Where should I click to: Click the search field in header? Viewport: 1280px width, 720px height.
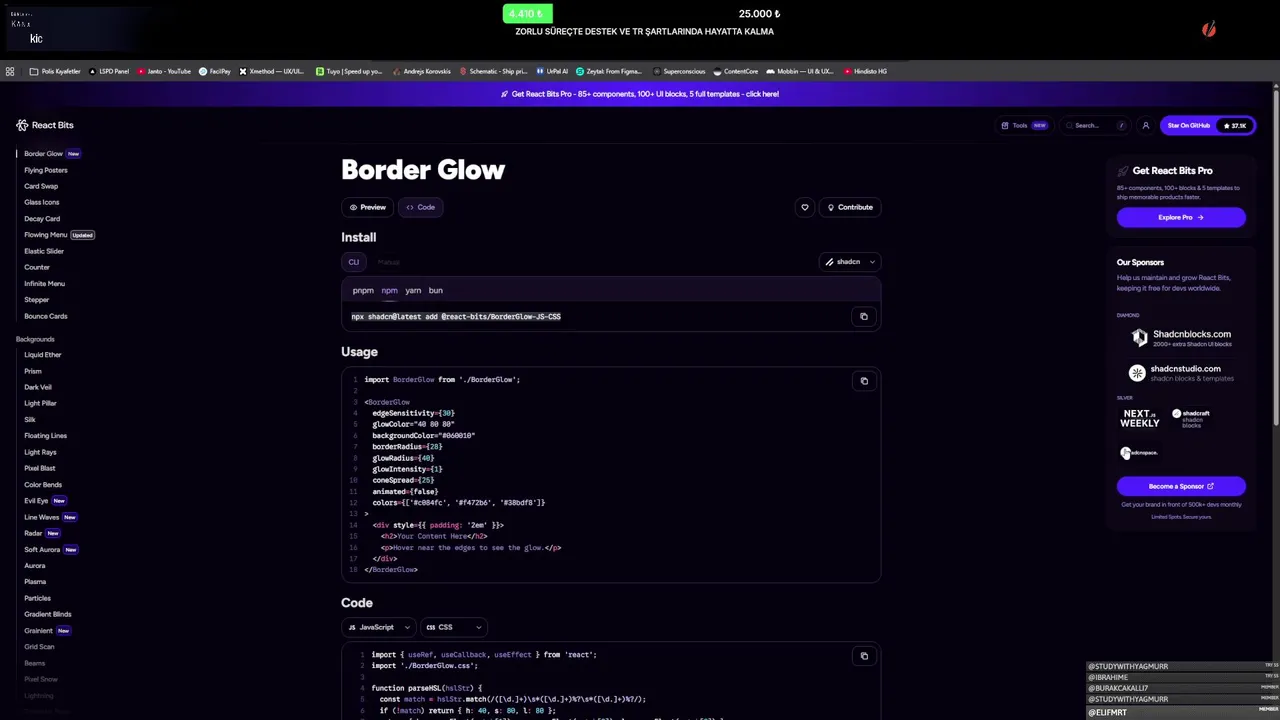coord(1095,125)
